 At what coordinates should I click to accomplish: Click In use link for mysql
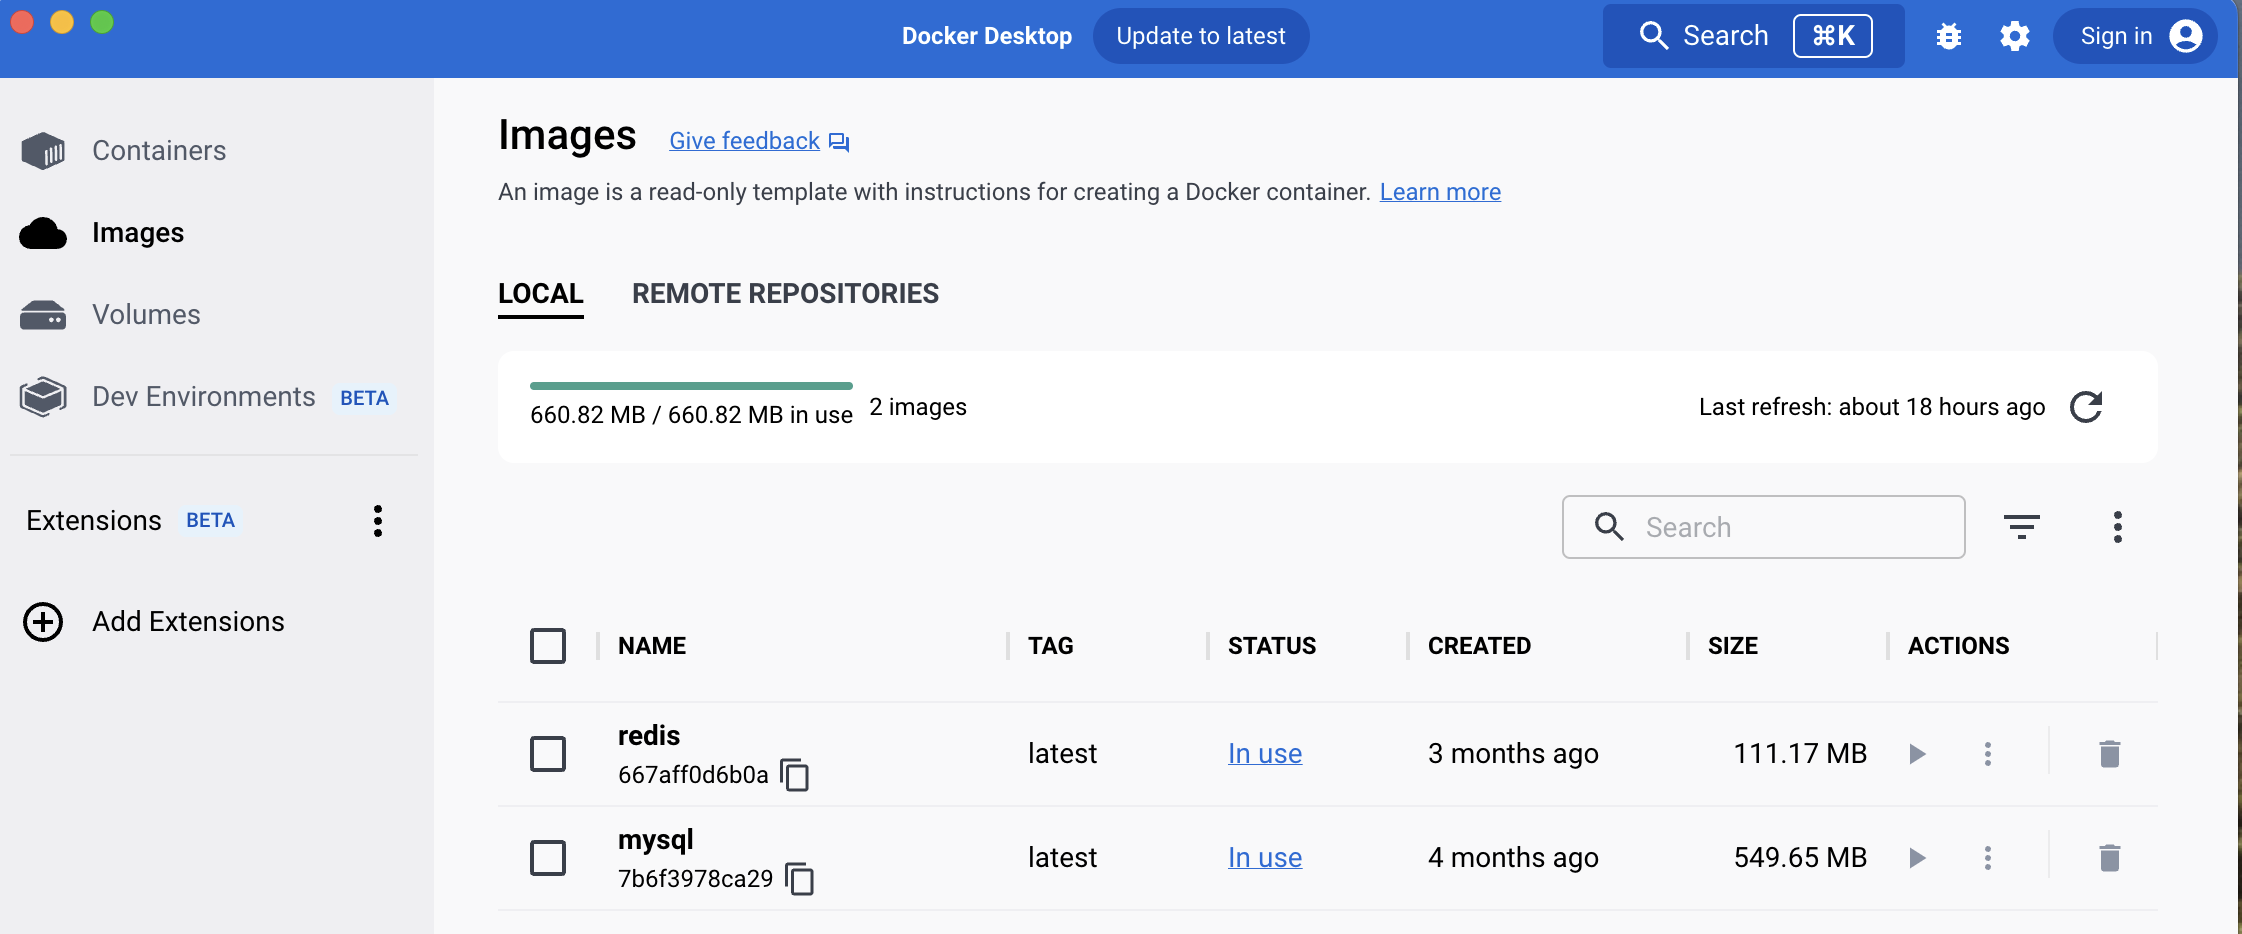coord(1265,858)
